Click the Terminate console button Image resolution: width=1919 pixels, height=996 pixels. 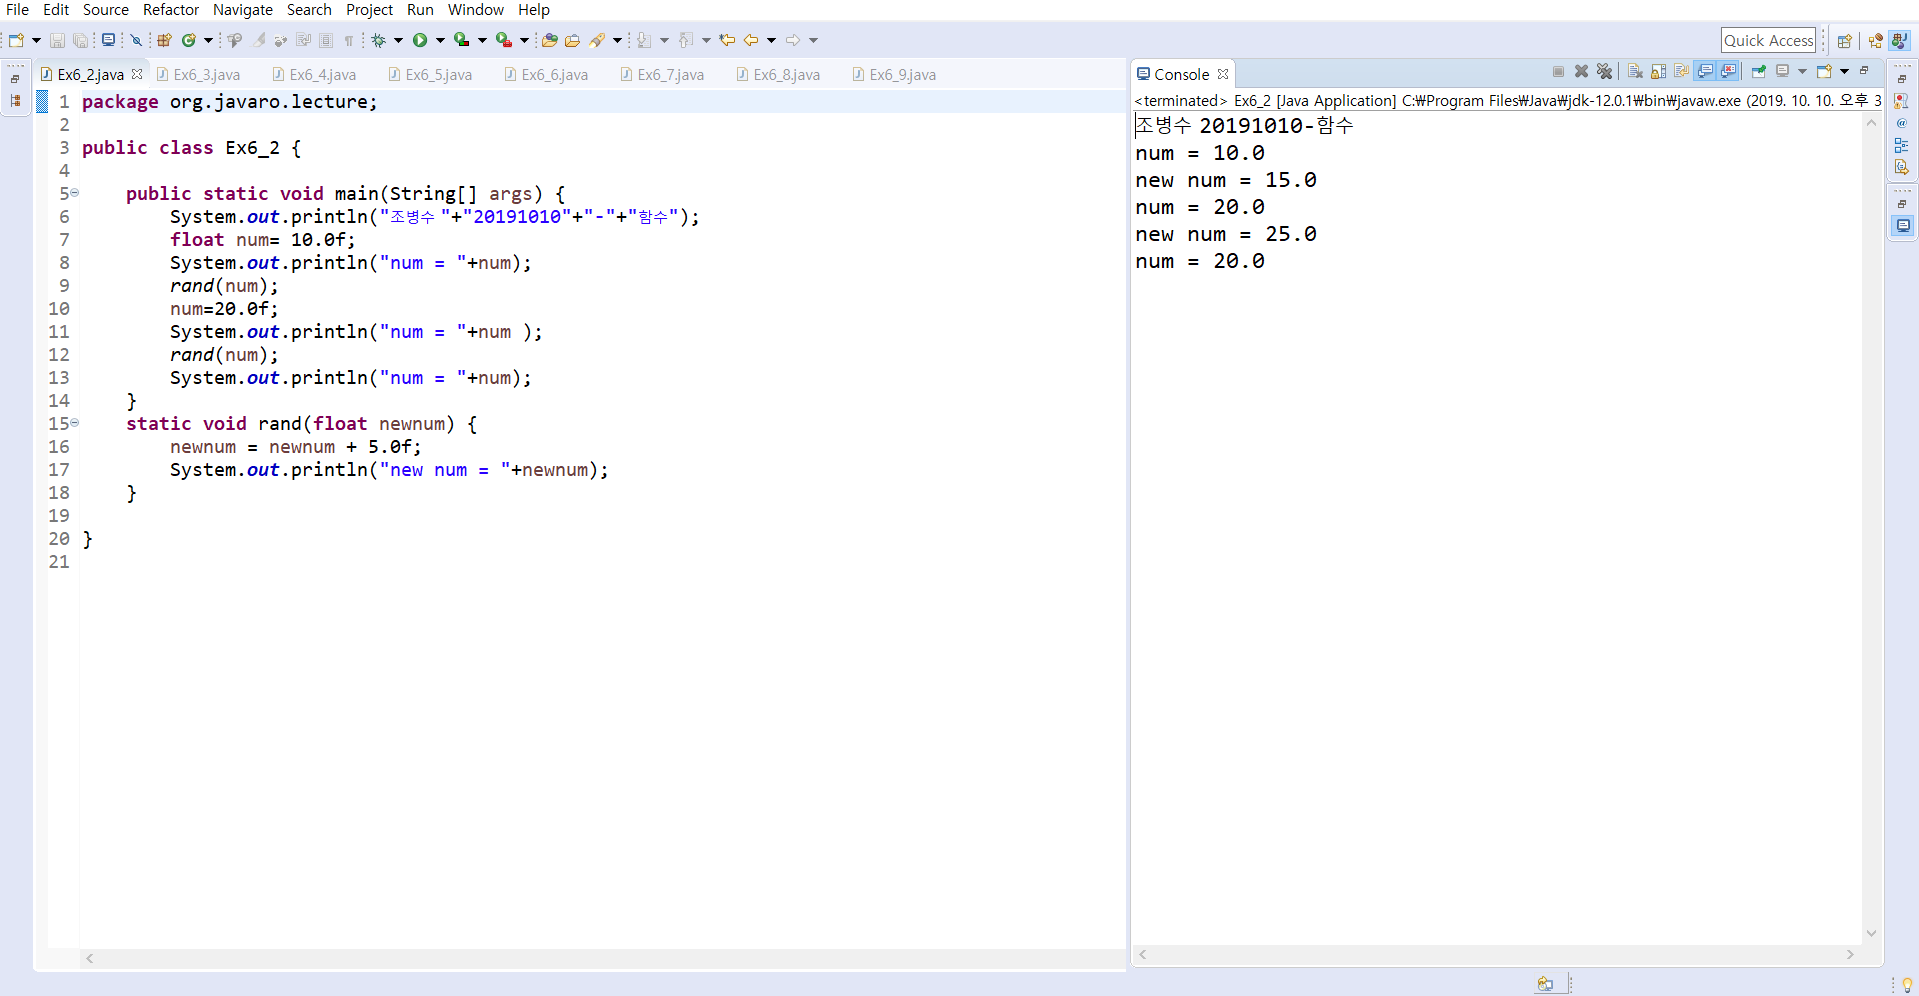coord(1558,72)
